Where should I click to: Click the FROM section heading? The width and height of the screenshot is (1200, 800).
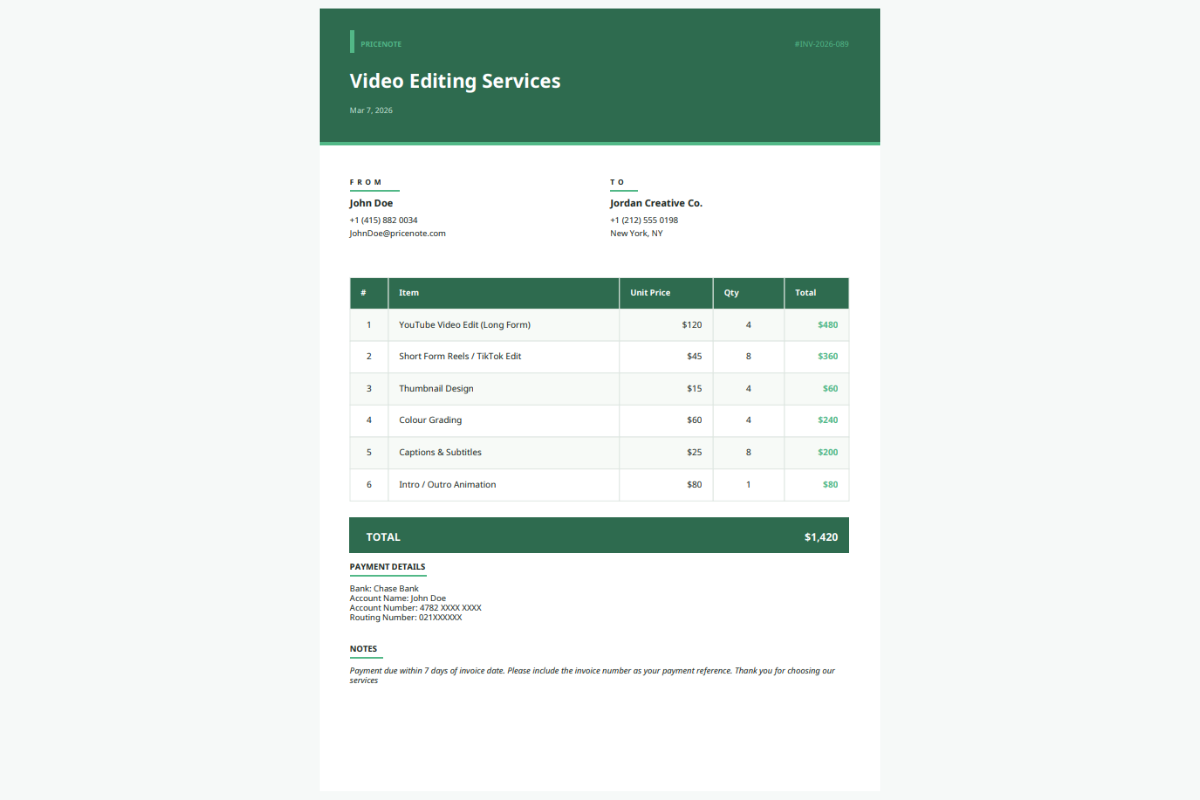[363, 182]
